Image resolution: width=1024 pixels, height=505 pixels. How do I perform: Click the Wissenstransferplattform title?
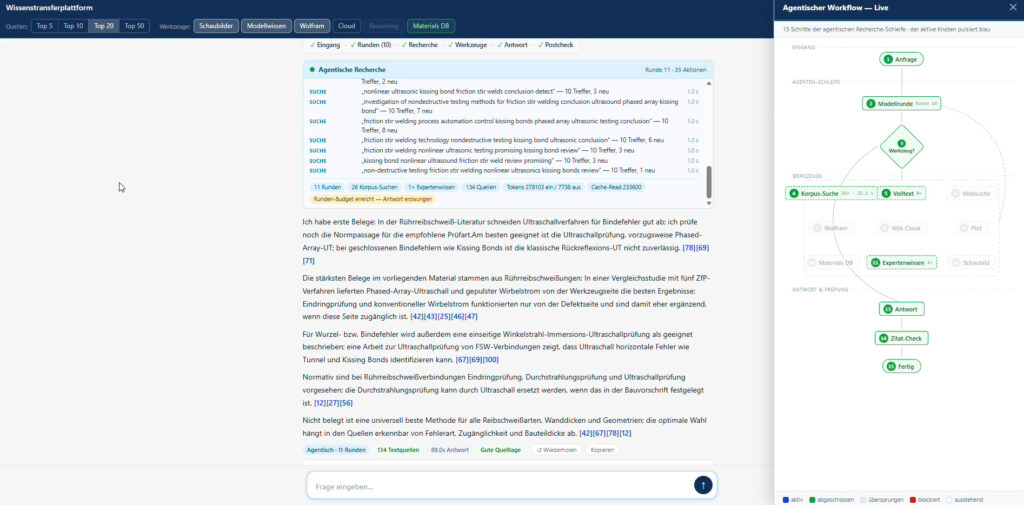(x=49, y=8)
